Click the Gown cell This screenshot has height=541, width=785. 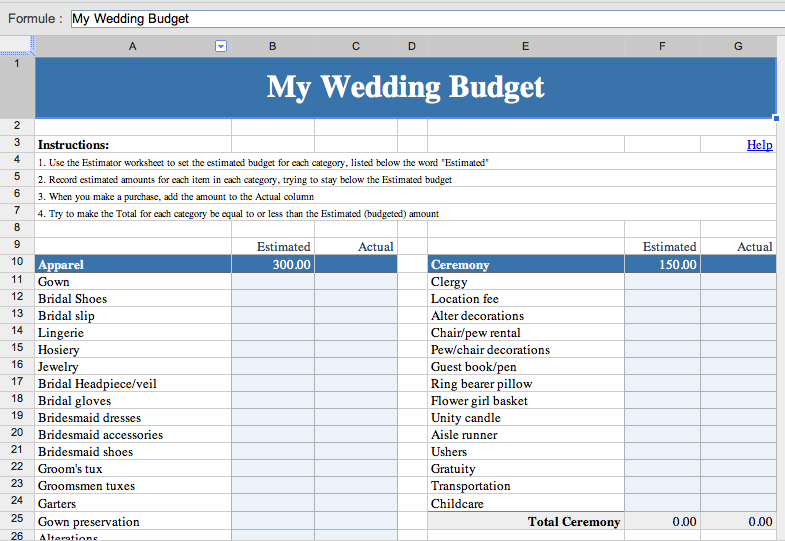pos(133,282)
